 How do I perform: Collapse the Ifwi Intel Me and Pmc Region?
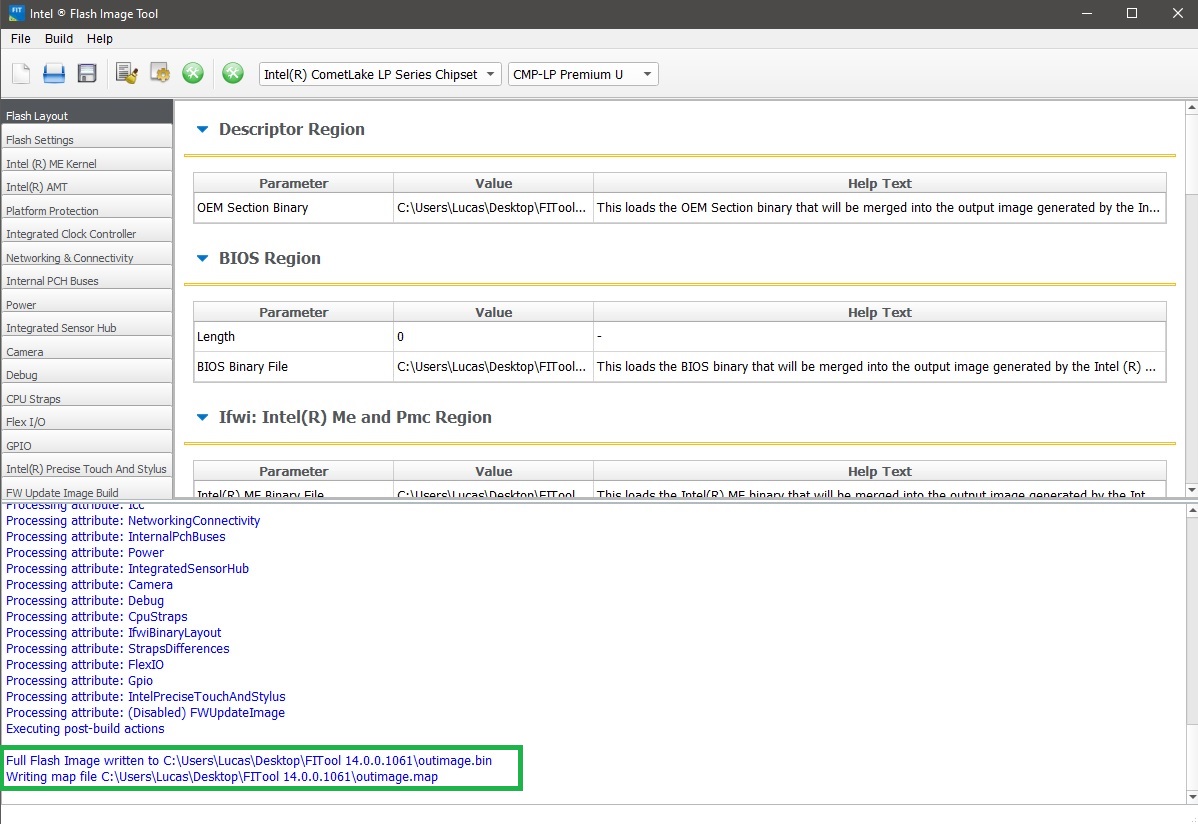tap(203, 417)
